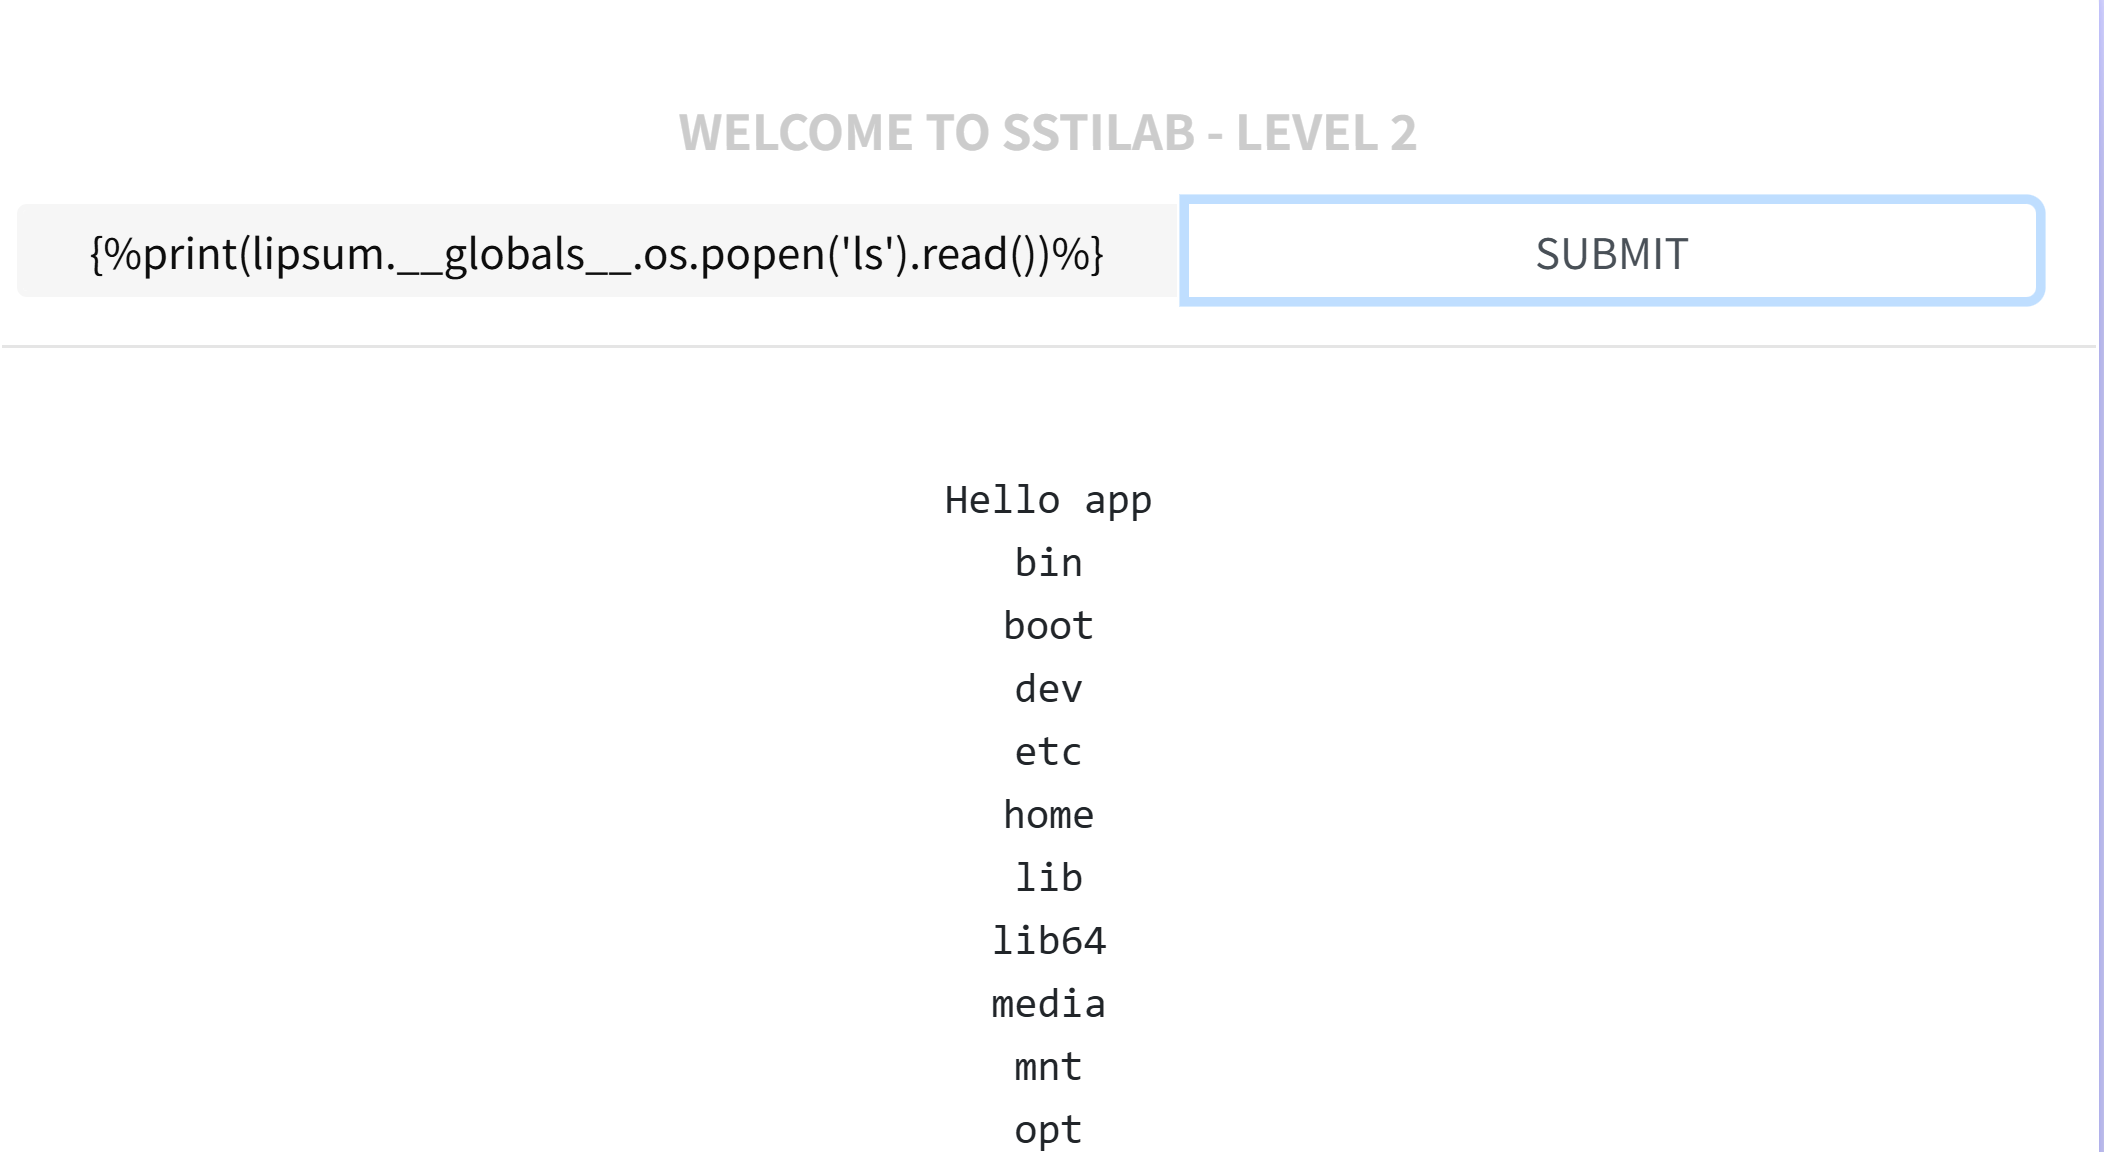
Task: Select the boot directory listing line
Action: [x=1048, y=626]
